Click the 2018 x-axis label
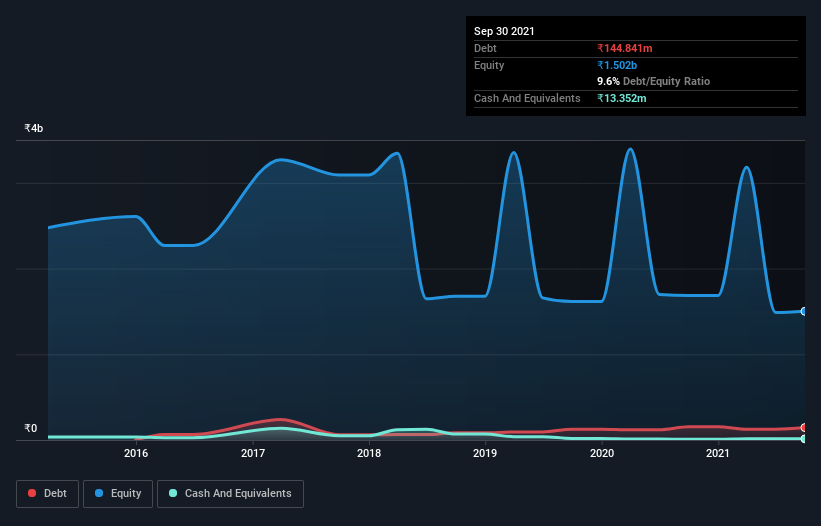Image resolution: width=821 pixels, height=526 pixels. click(369, 453)
